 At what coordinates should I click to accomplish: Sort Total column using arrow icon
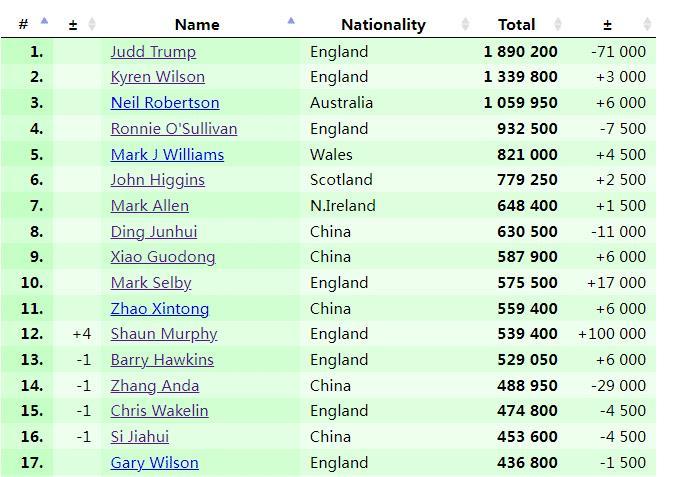pos(558,24)
